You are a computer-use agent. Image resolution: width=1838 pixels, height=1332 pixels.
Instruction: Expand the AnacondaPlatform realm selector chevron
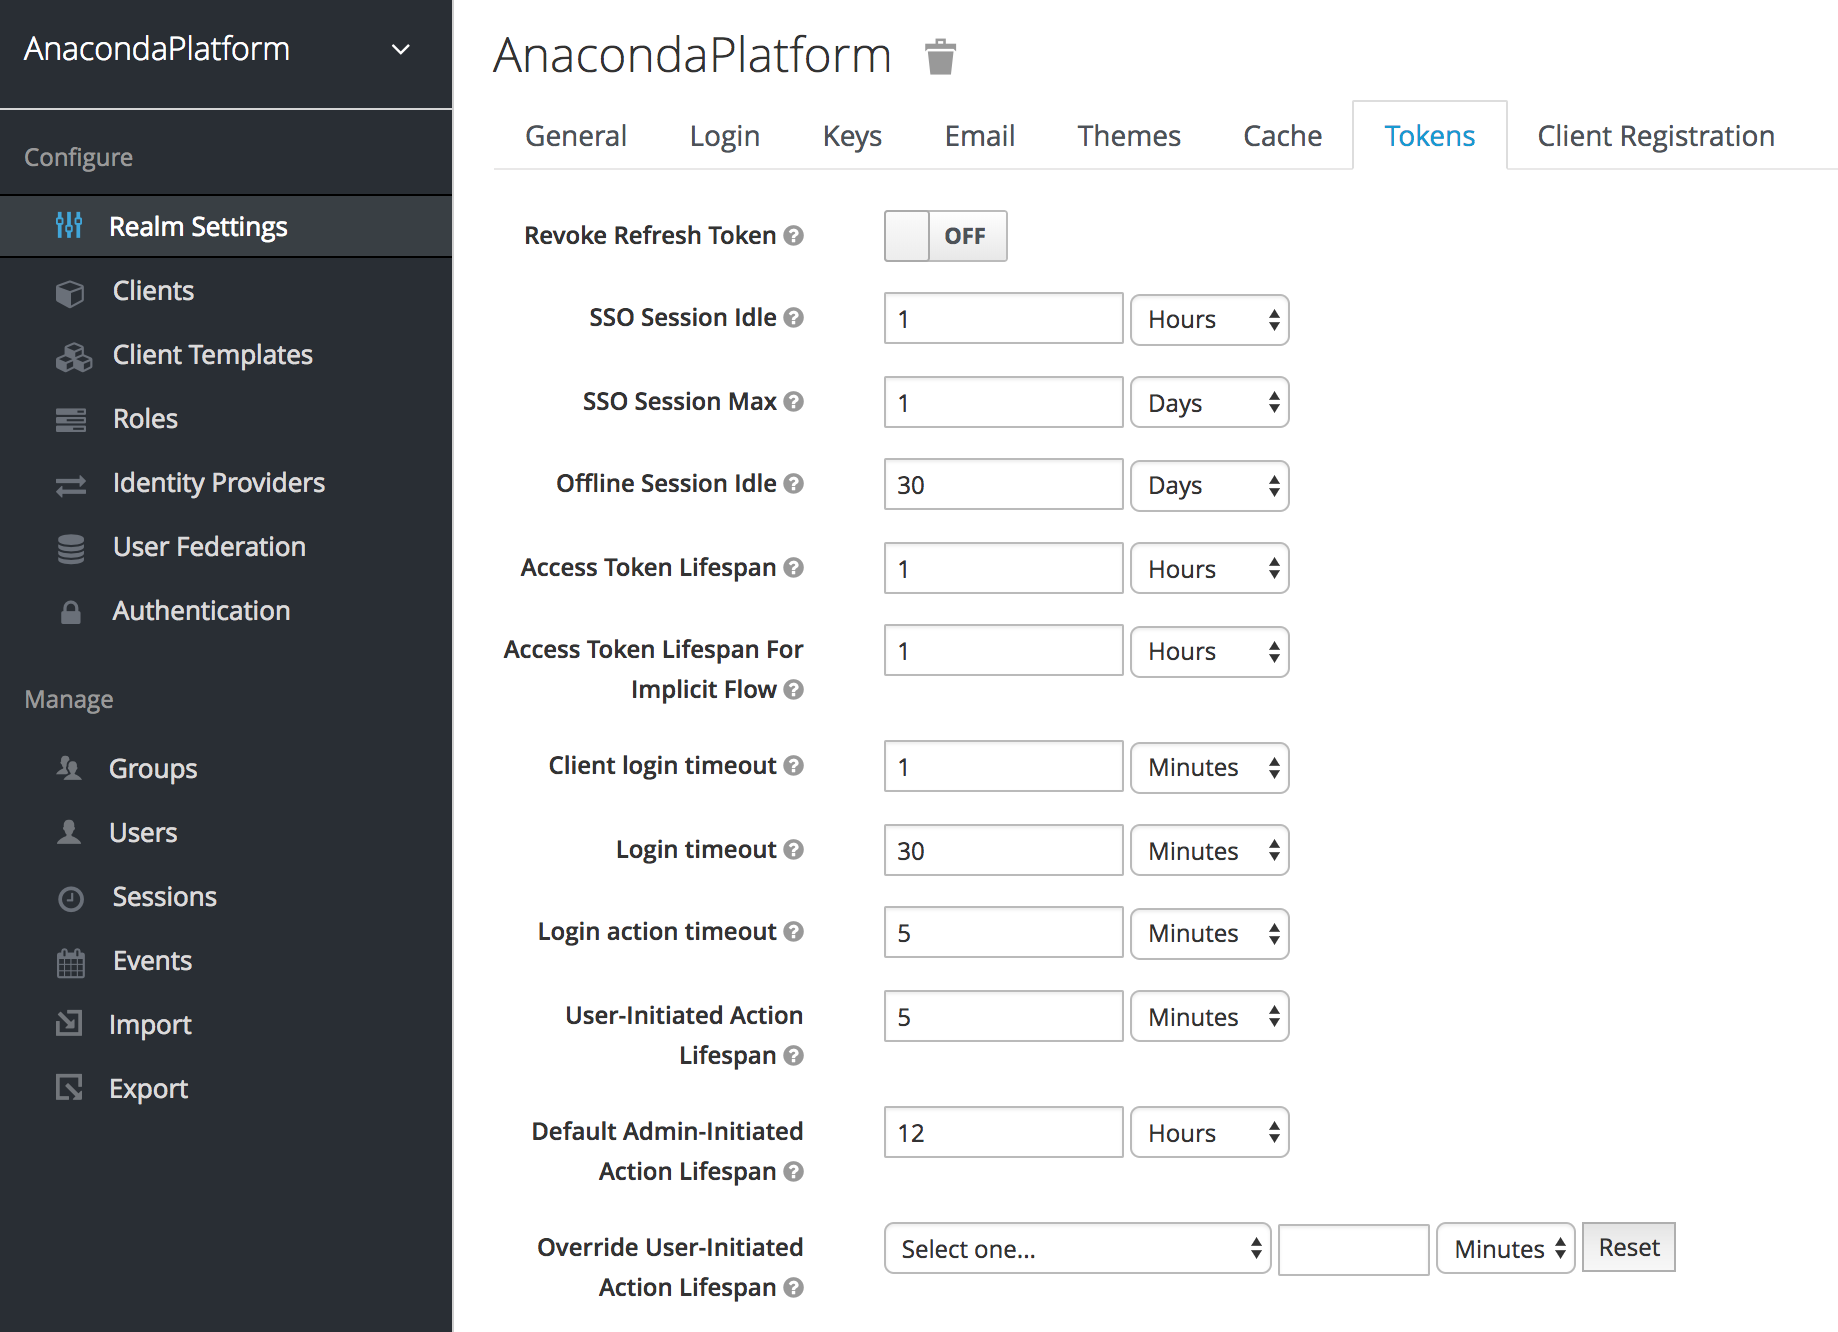(401, 49)
